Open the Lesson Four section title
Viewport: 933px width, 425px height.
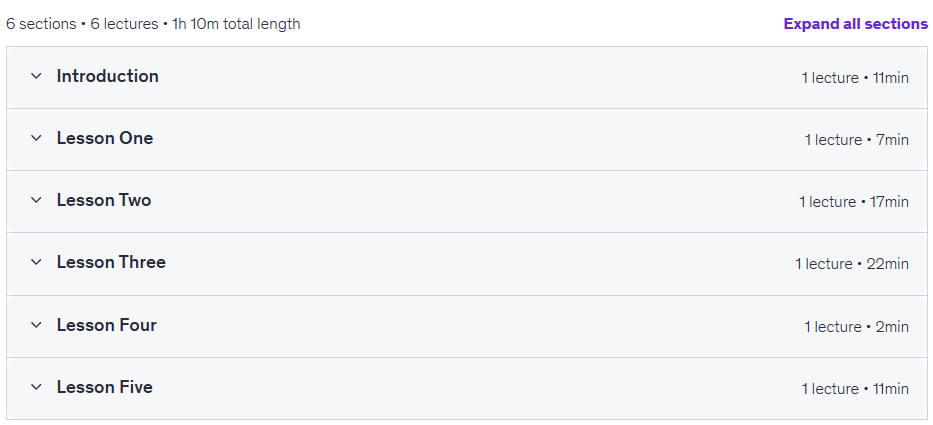coord(107,325)
